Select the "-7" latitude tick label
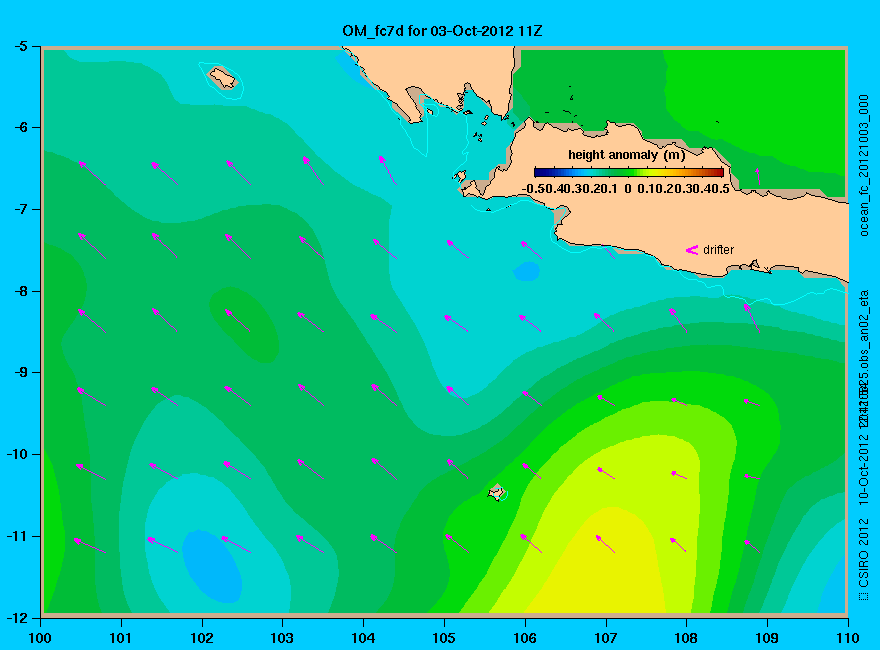Screen dimensions: 880x650 (21, 209)
